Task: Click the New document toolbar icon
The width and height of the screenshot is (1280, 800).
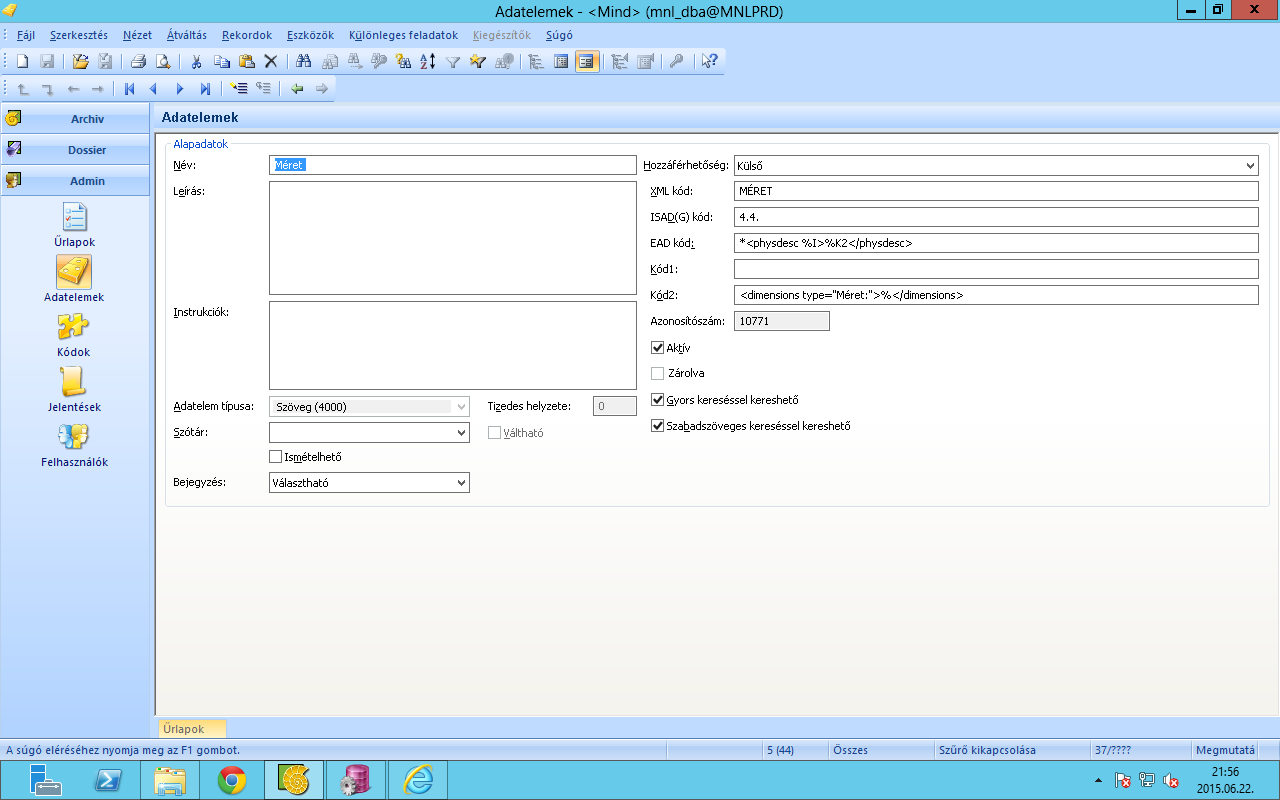Action: pyautogui.click(x=22, y=61)
